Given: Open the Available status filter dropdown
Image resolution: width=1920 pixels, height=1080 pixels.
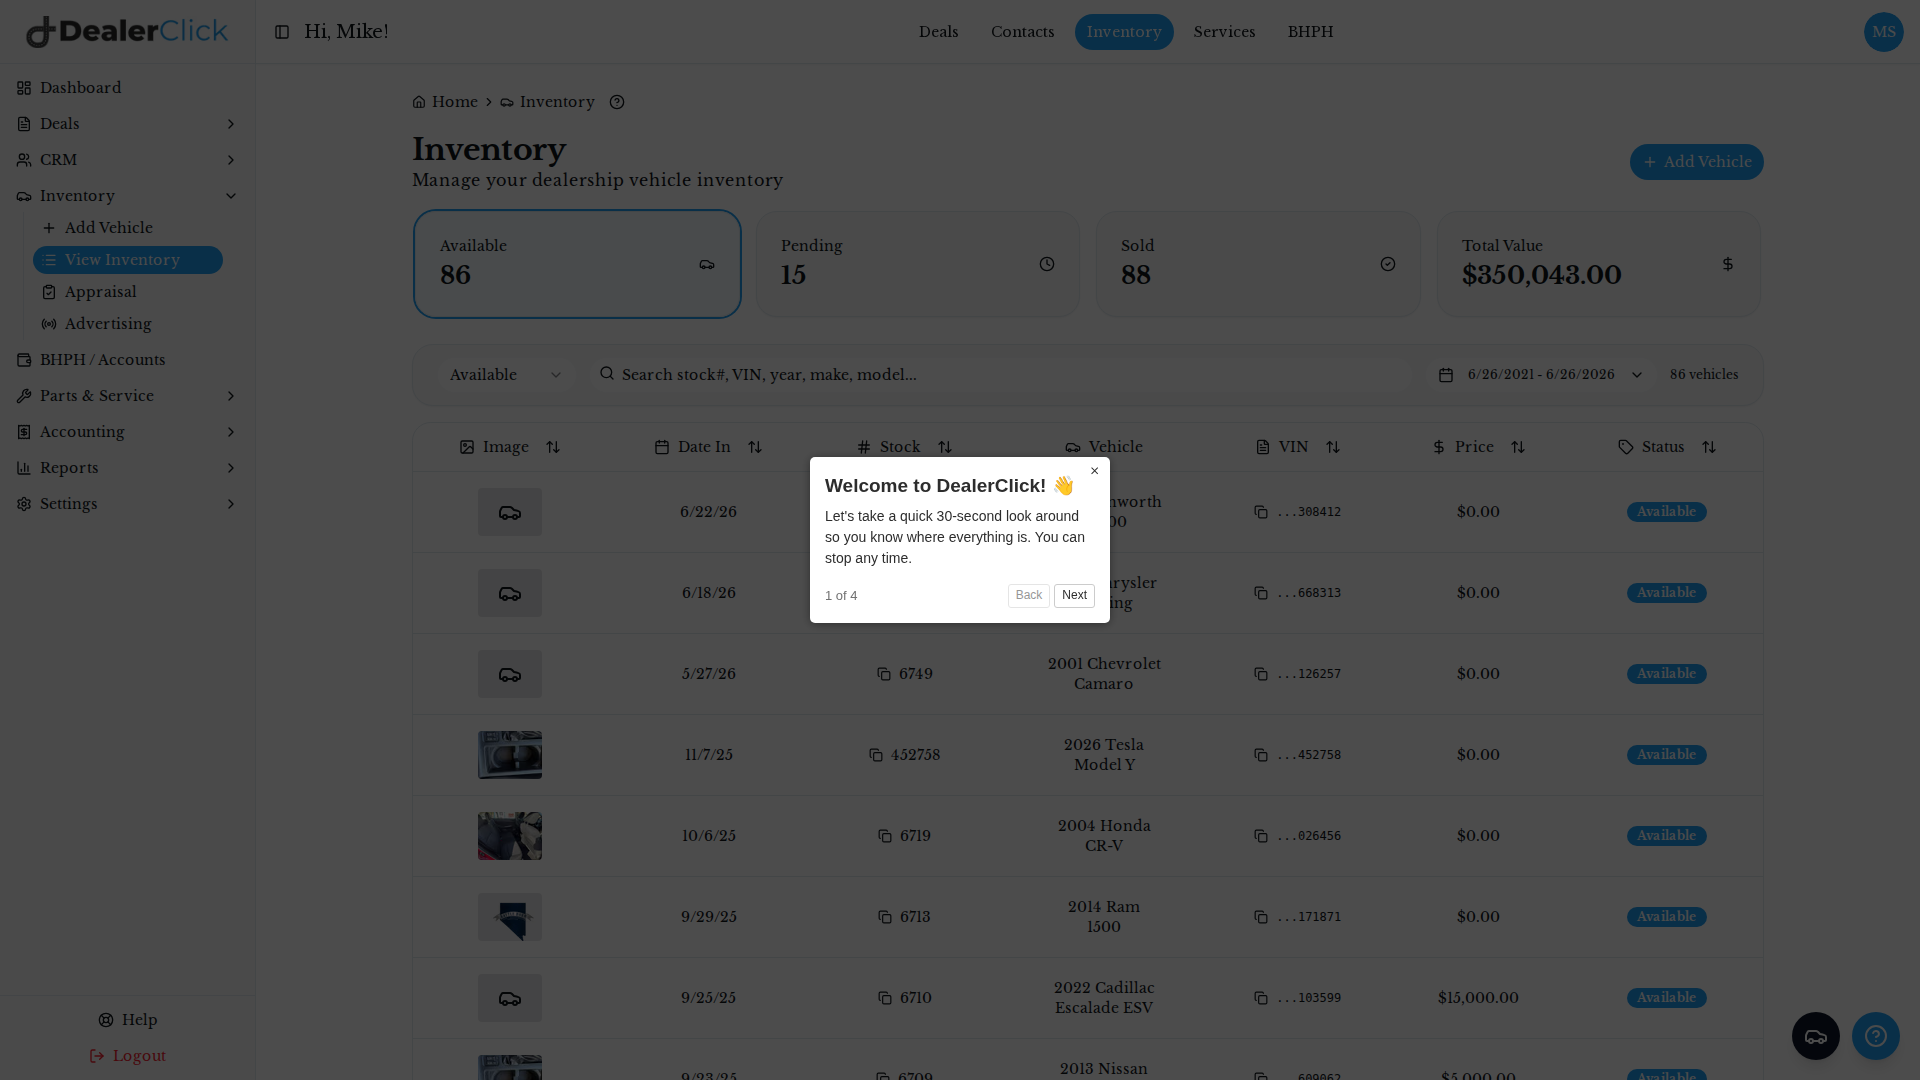Looking at the screenshot, I should click(x=506, y=375).
